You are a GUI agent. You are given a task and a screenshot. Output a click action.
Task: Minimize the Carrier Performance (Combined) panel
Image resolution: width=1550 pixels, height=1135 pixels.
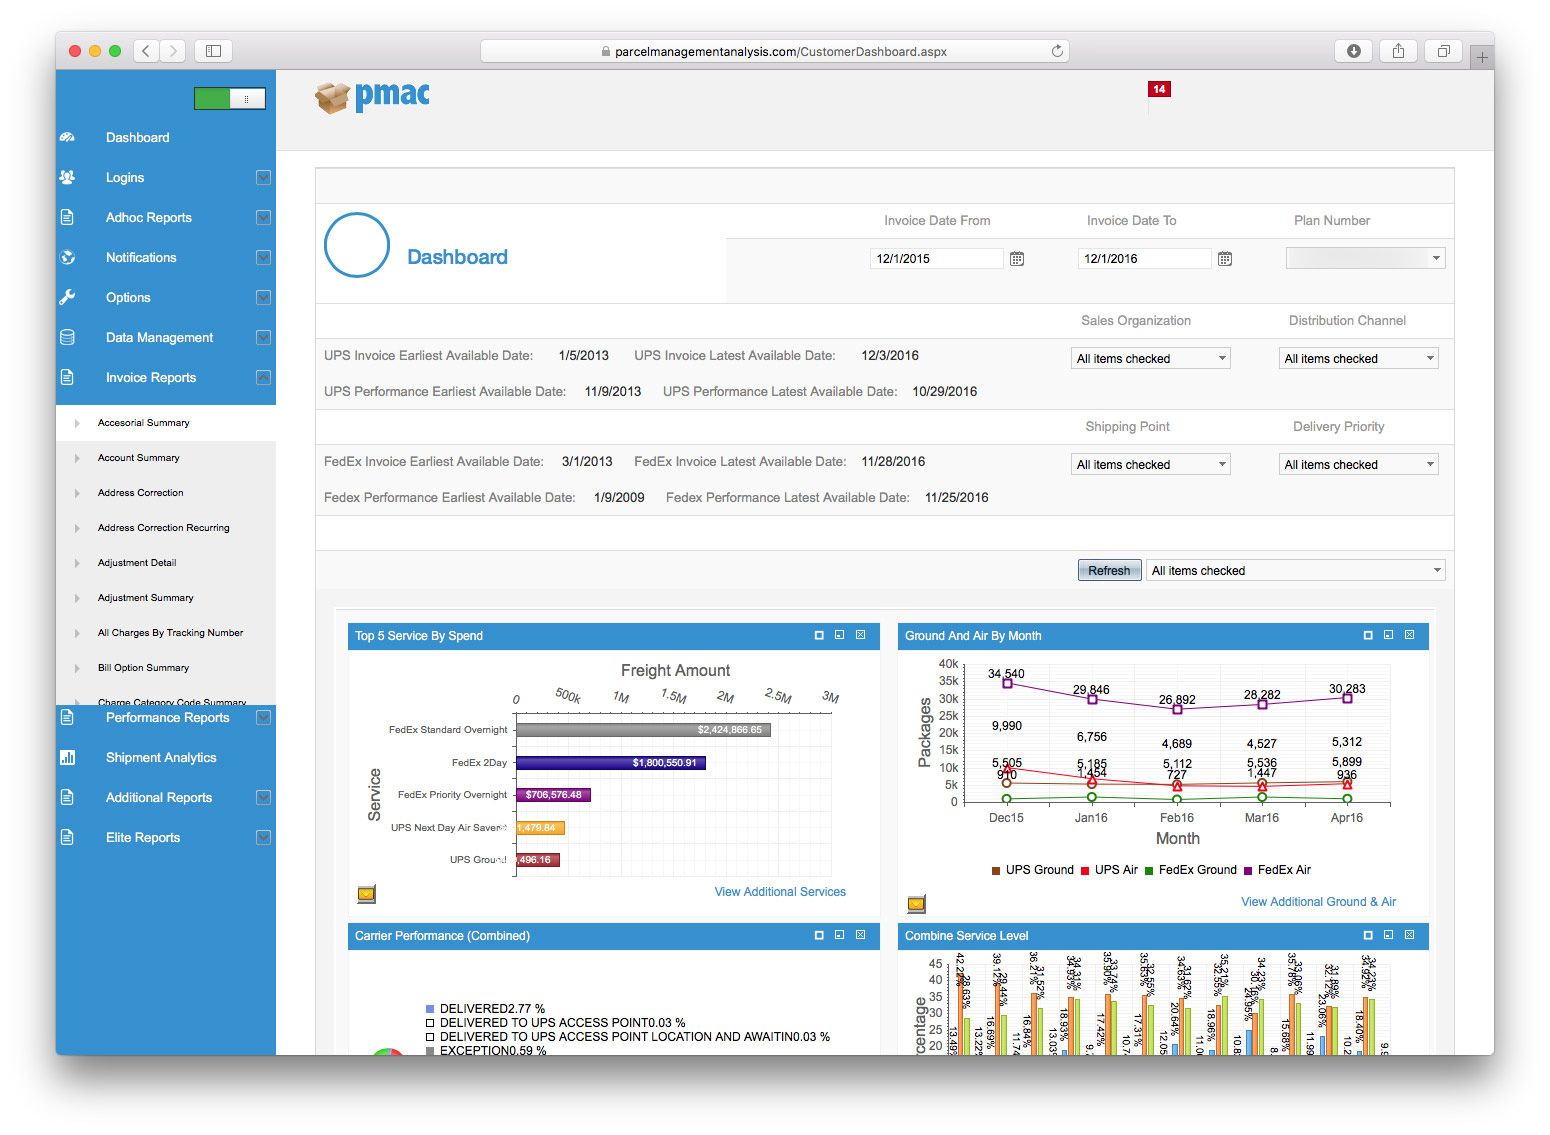point(819,935)
